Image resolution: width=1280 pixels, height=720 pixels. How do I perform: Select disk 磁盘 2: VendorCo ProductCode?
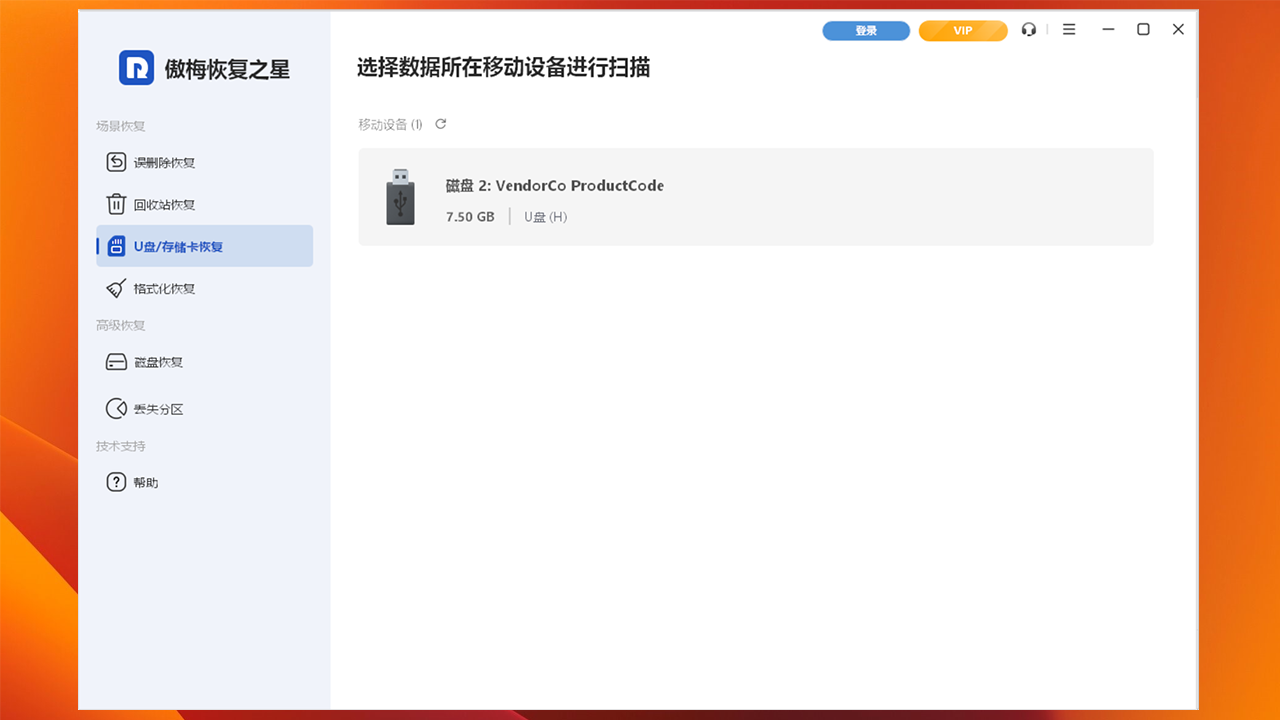tap(755, 197)
